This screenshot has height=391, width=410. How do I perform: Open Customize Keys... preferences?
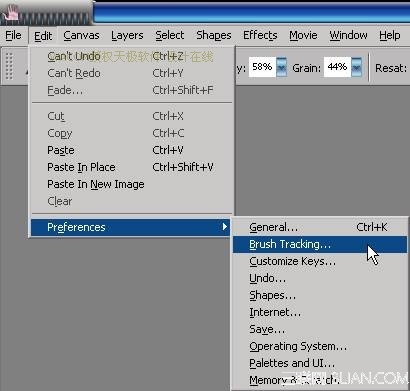(320, 261)
